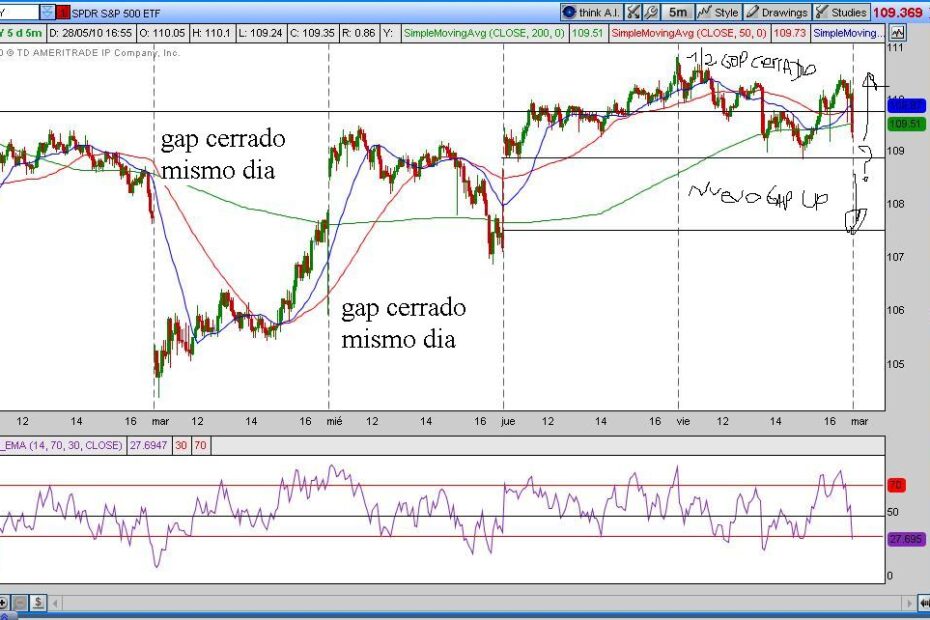Expand the symbol selector dropdown arrow

[x=47, y=12]
